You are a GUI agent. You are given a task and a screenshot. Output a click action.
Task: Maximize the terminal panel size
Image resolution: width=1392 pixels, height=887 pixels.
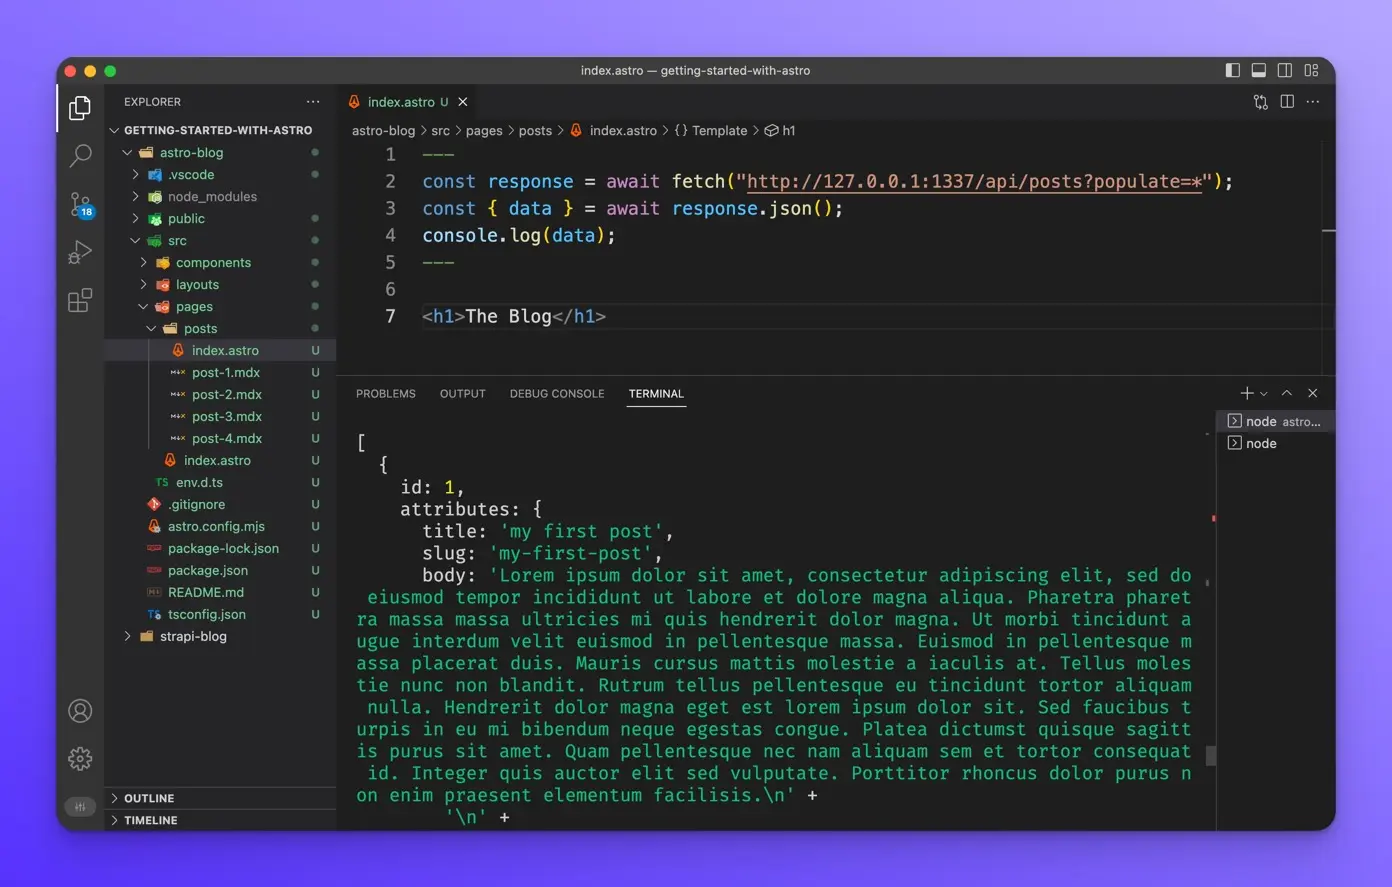coord(1287,393)
